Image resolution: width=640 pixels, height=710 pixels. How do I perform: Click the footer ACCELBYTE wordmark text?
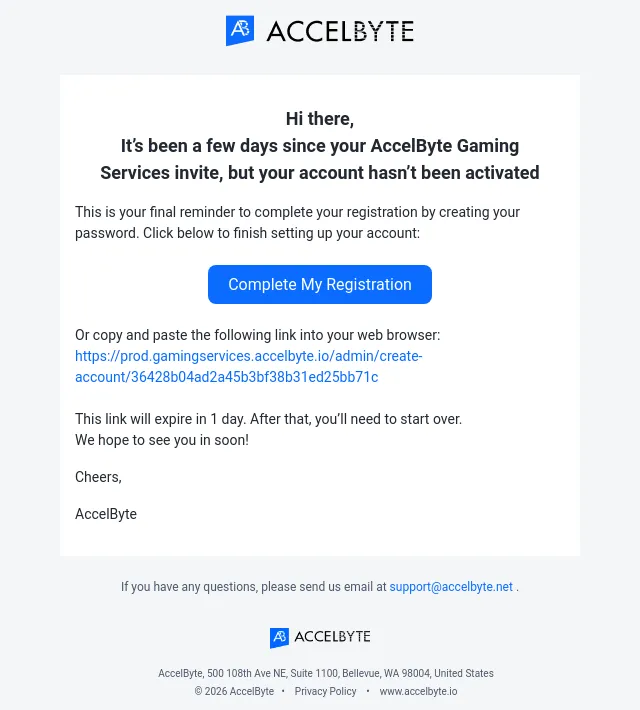click(x=332, y=637)
